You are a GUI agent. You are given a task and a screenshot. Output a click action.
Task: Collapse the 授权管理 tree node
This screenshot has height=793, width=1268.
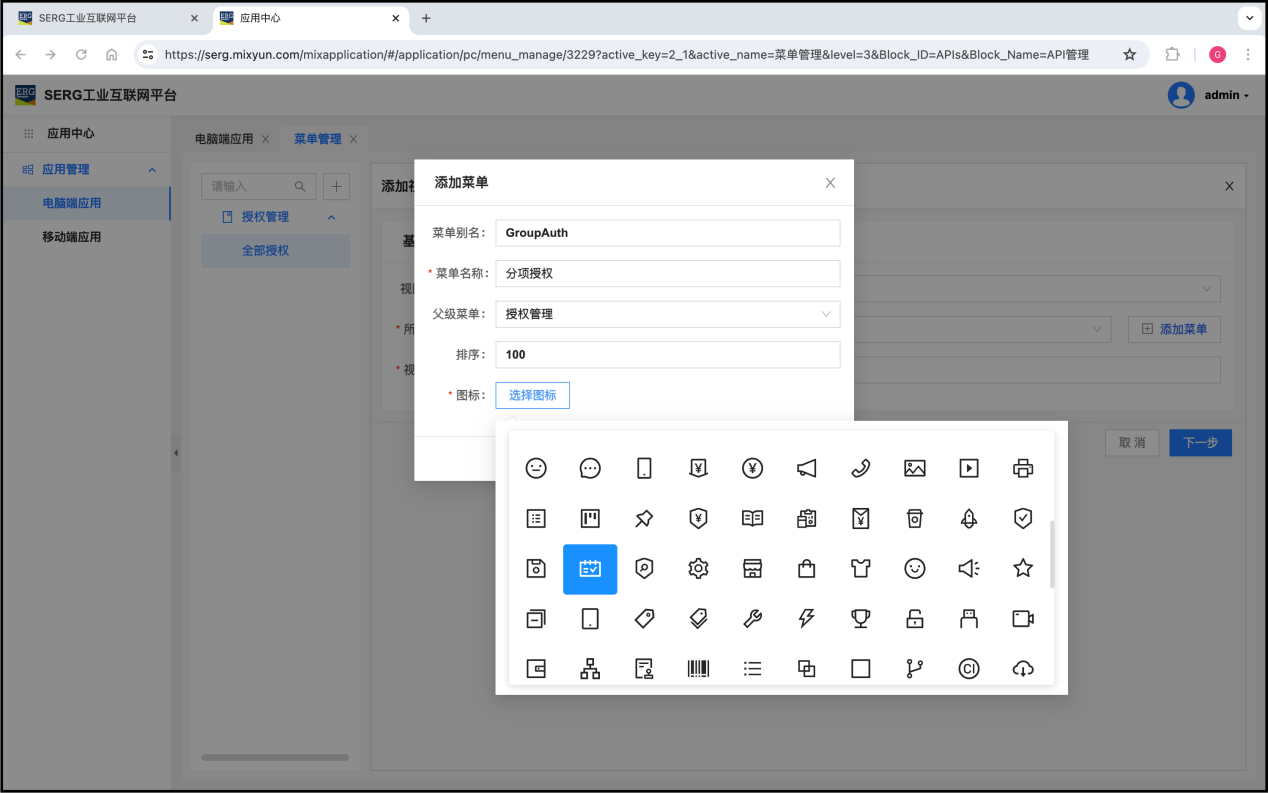332,217
